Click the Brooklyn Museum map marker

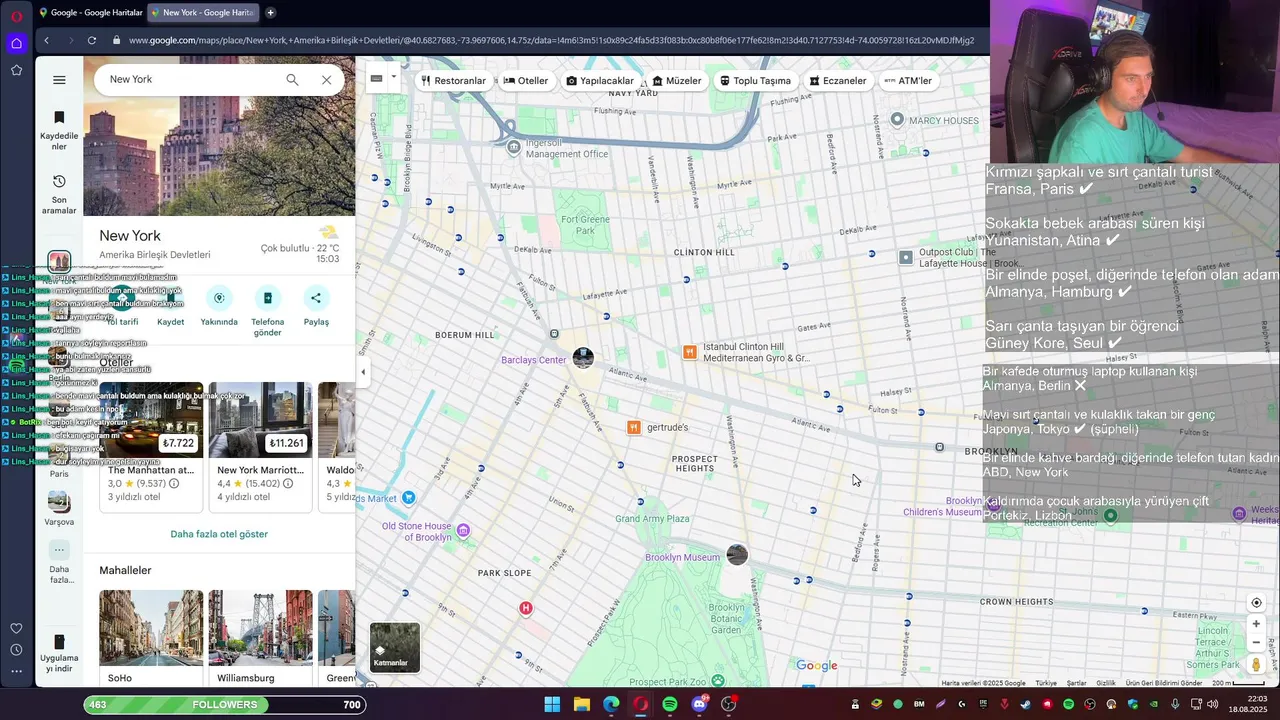point(737,555)
